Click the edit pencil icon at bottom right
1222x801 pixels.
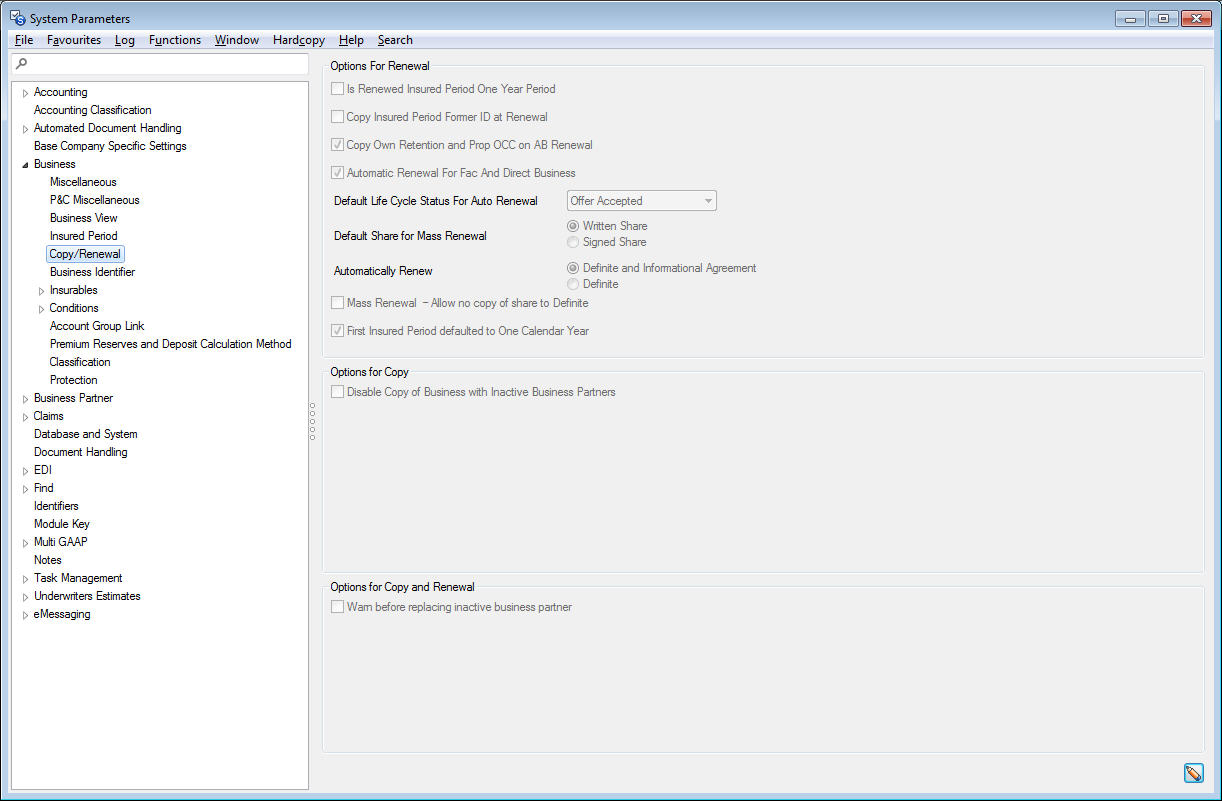pyautogui.click(x=1193, y=773)
